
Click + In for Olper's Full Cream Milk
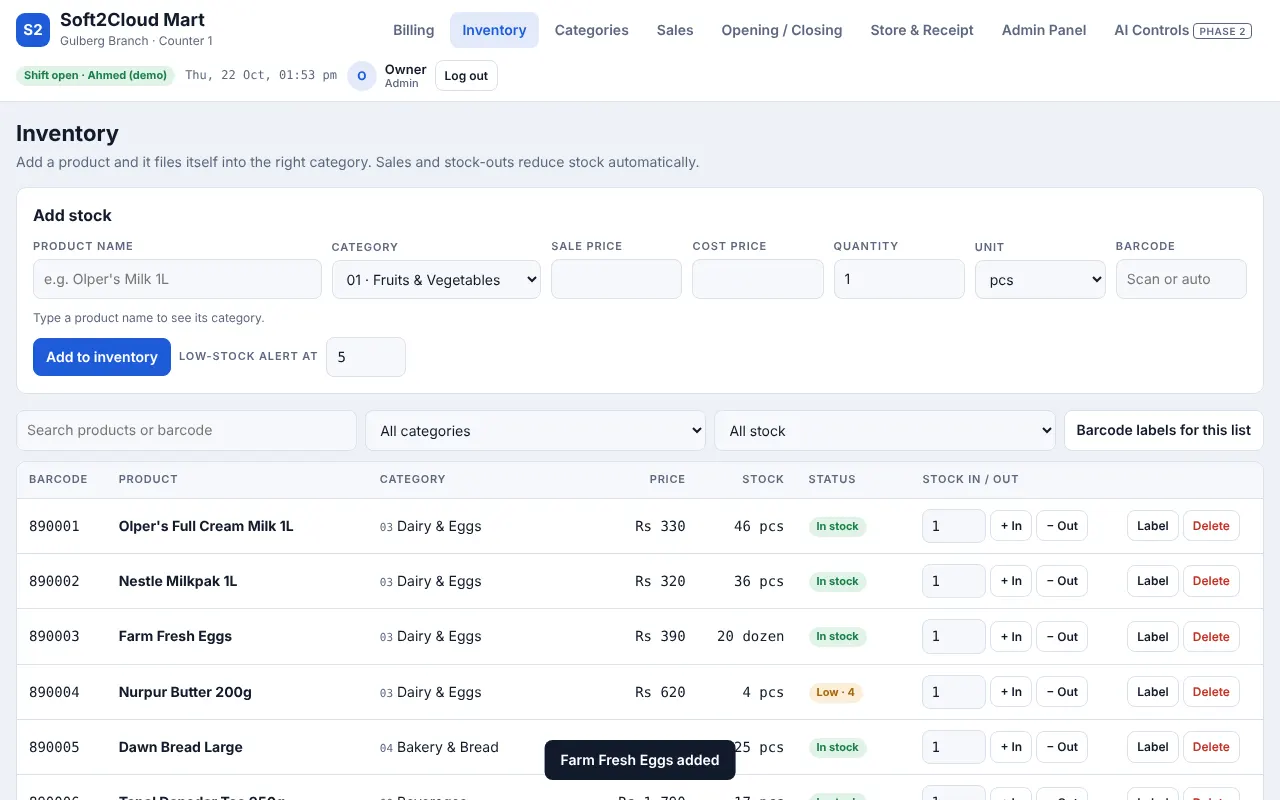pyautogui.click(x=1011, y=526)
